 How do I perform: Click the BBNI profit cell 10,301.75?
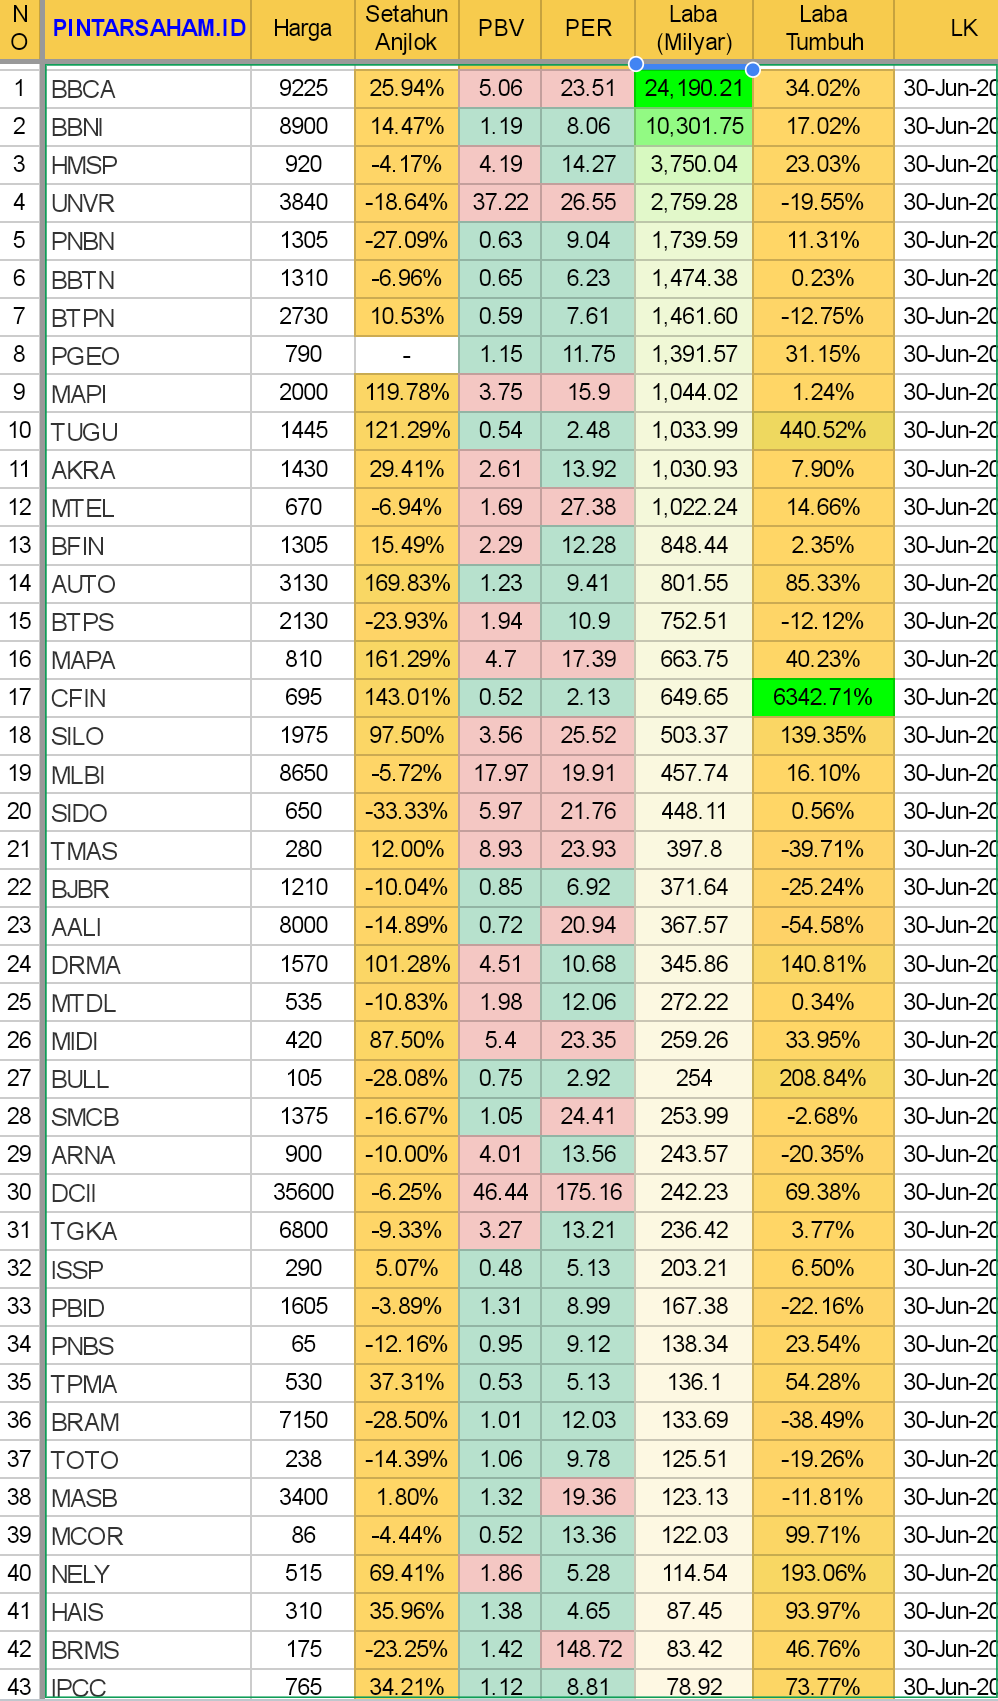[694, 127]
